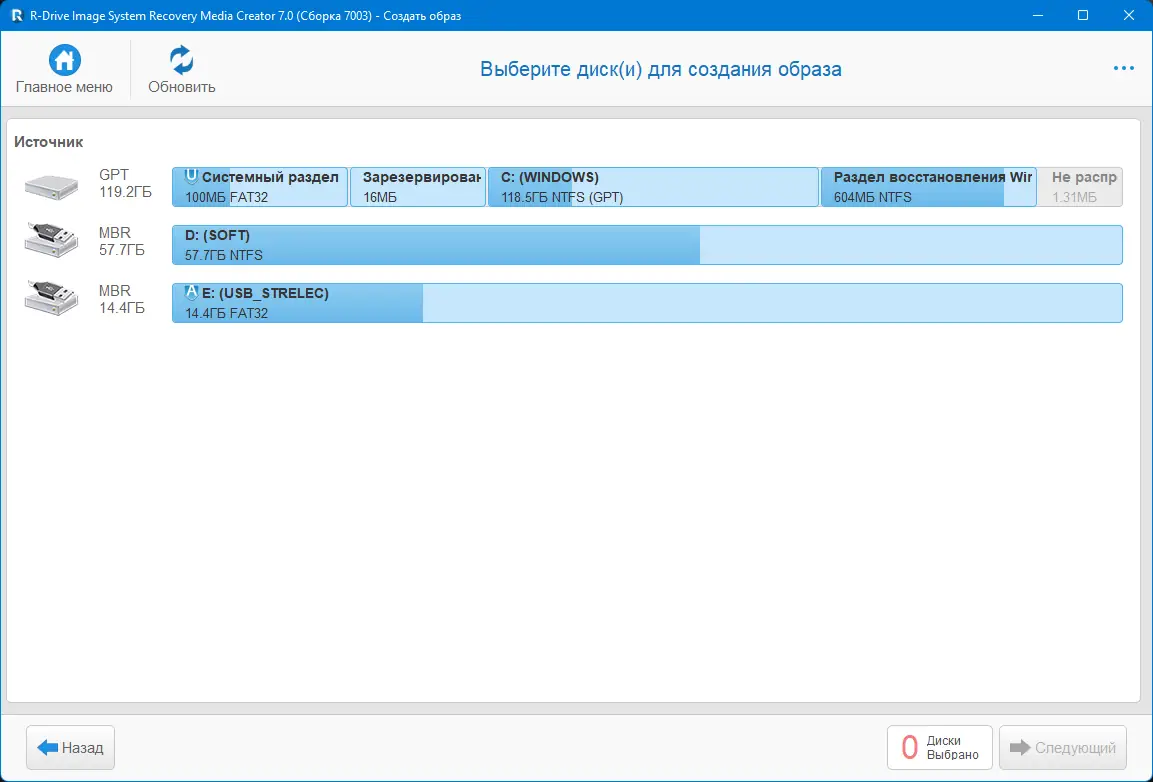This screenshot has height=782, width=1153.
Task: Minimize the R-Drive Image window
Action: [1038, 15]
